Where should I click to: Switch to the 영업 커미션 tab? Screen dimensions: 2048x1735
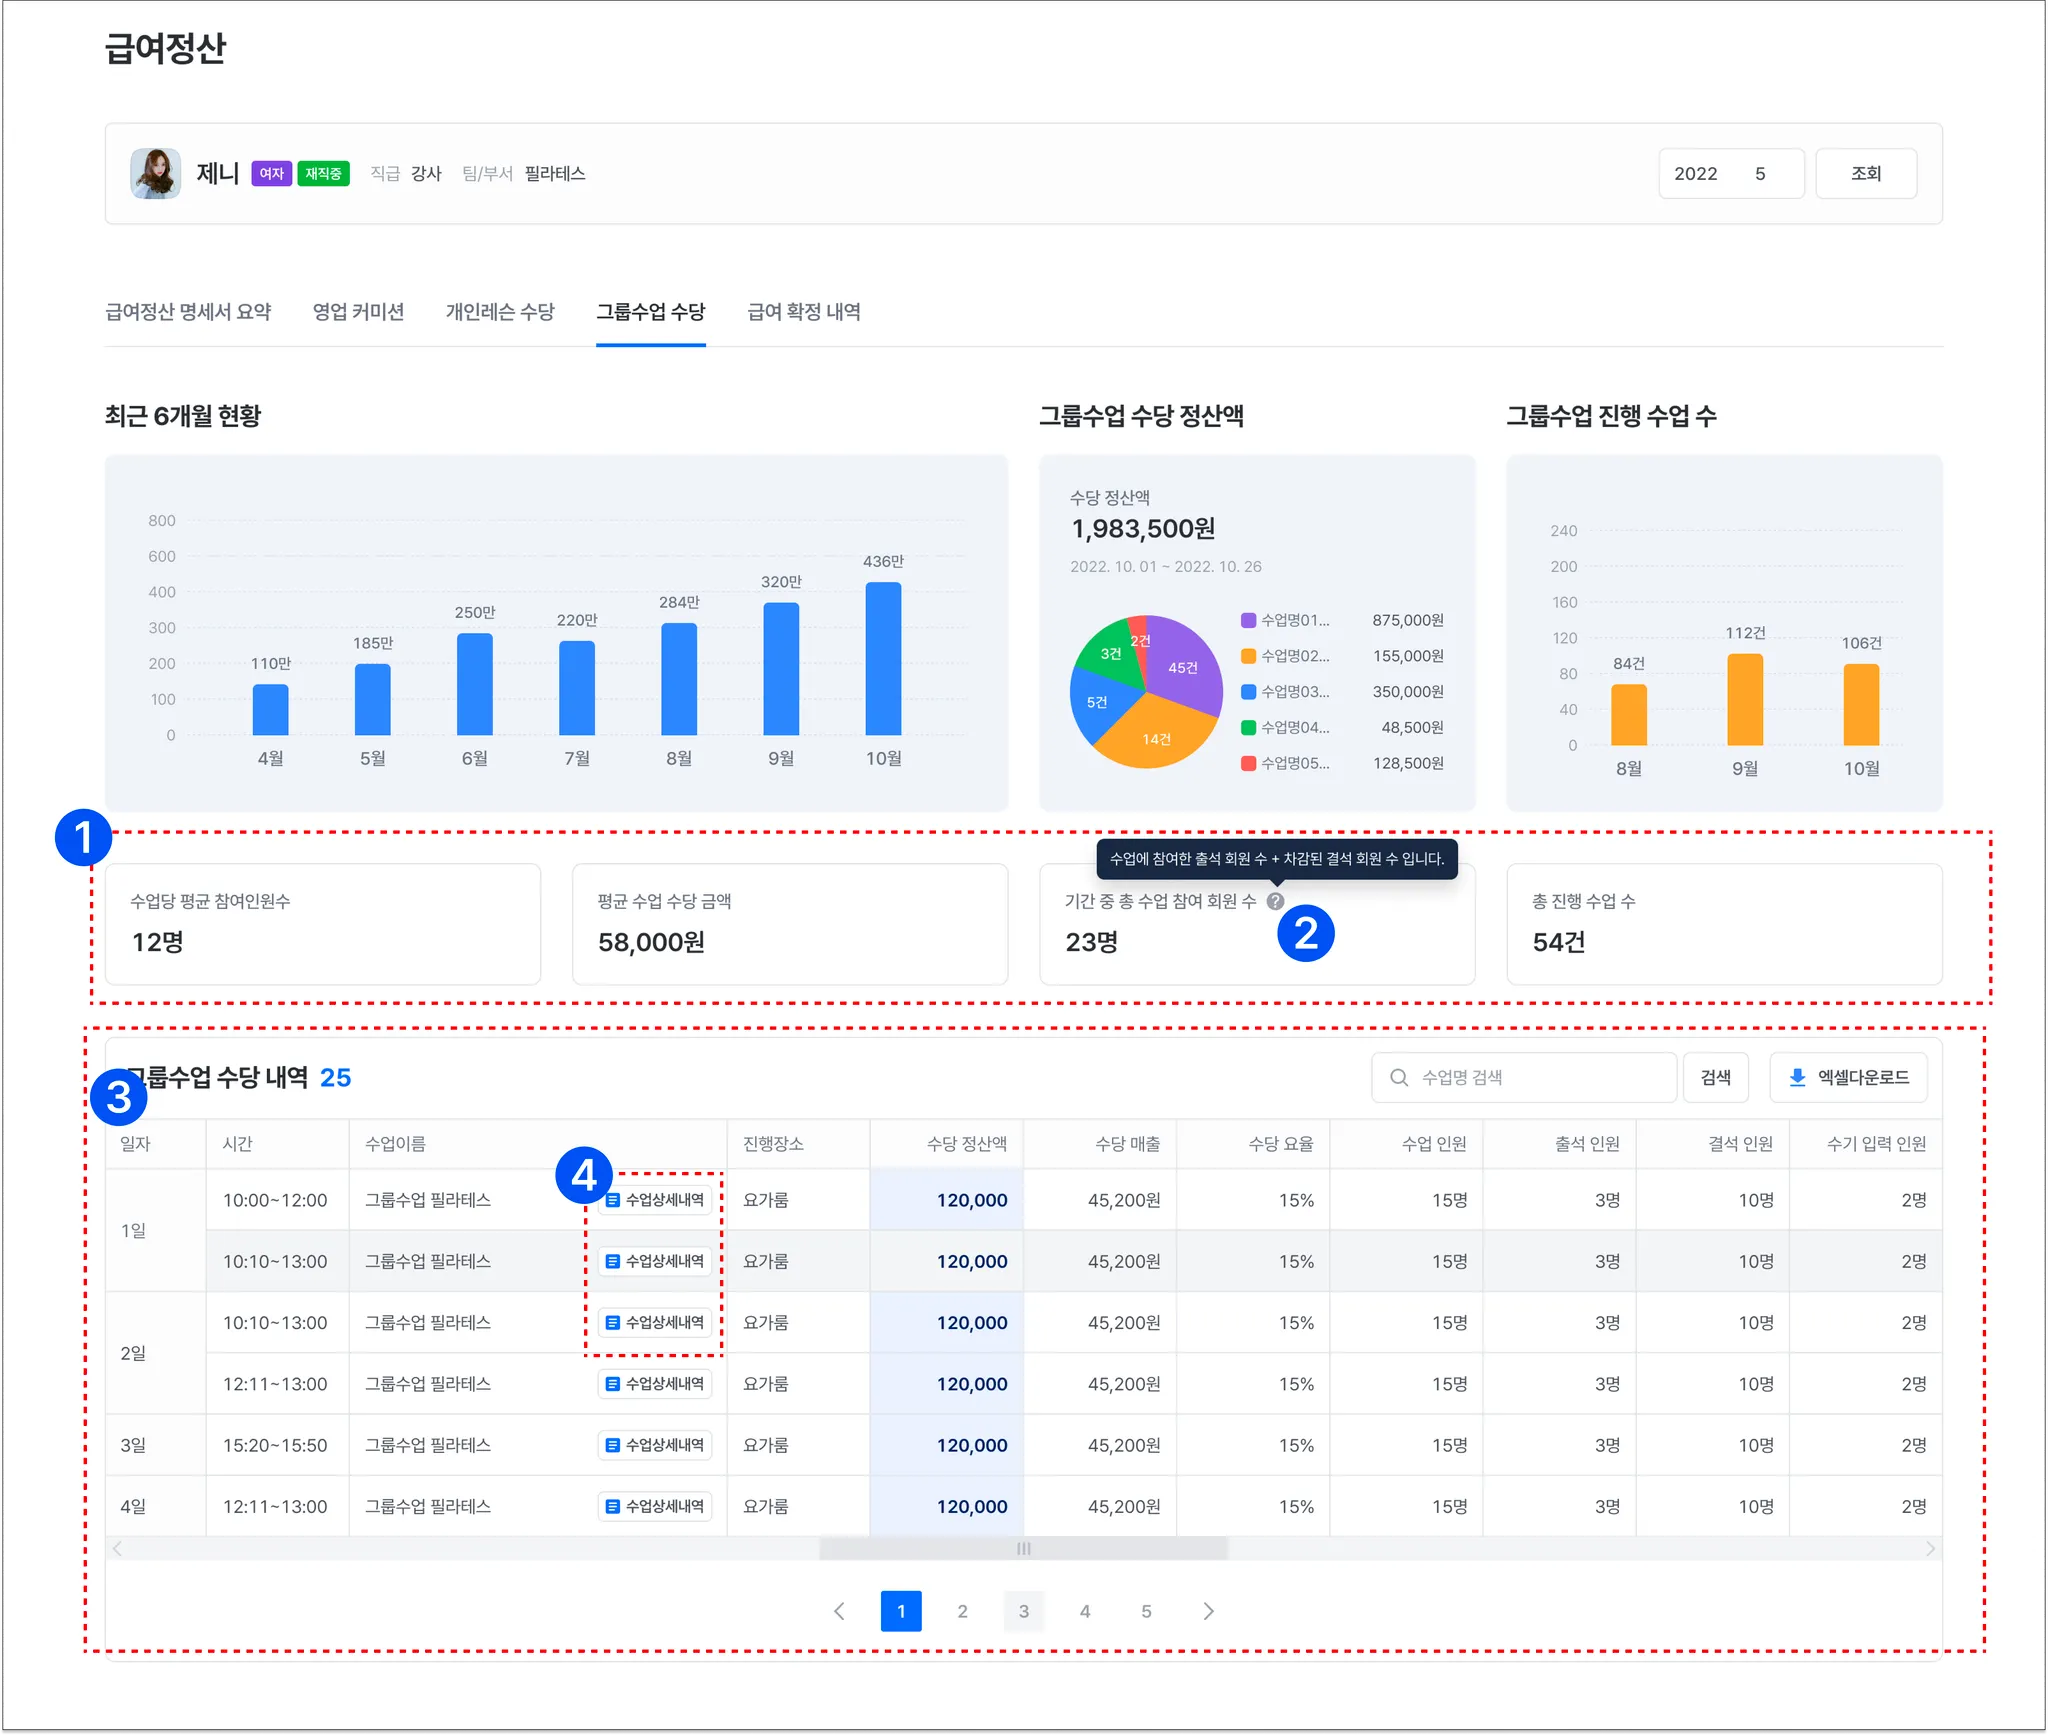click(358, 312)
